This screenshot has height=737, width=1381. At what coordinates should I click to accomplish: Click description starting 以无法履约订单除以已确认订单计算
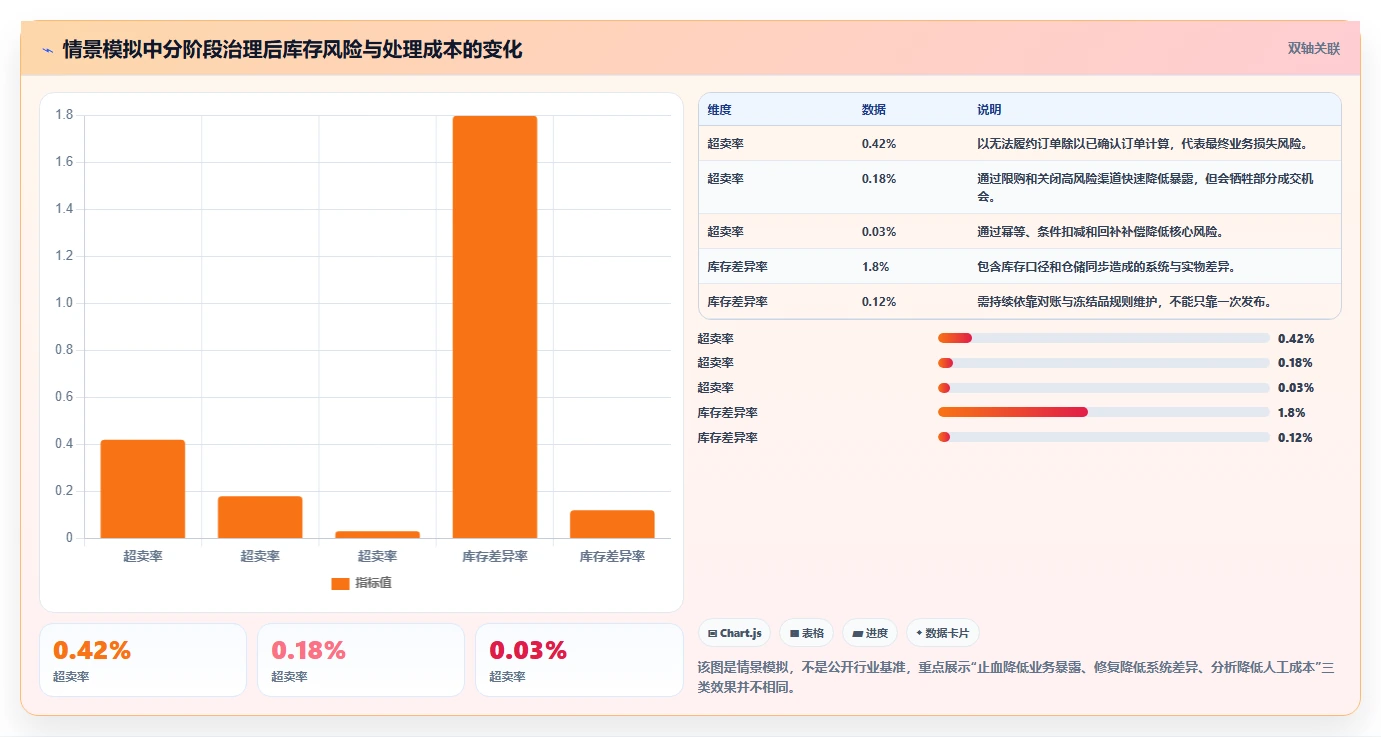coord(1143,144)
